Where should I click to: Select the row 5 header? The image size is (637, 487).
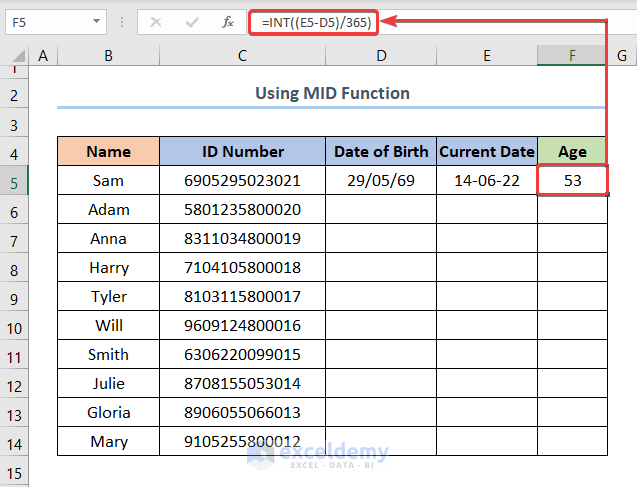(15, 181)
